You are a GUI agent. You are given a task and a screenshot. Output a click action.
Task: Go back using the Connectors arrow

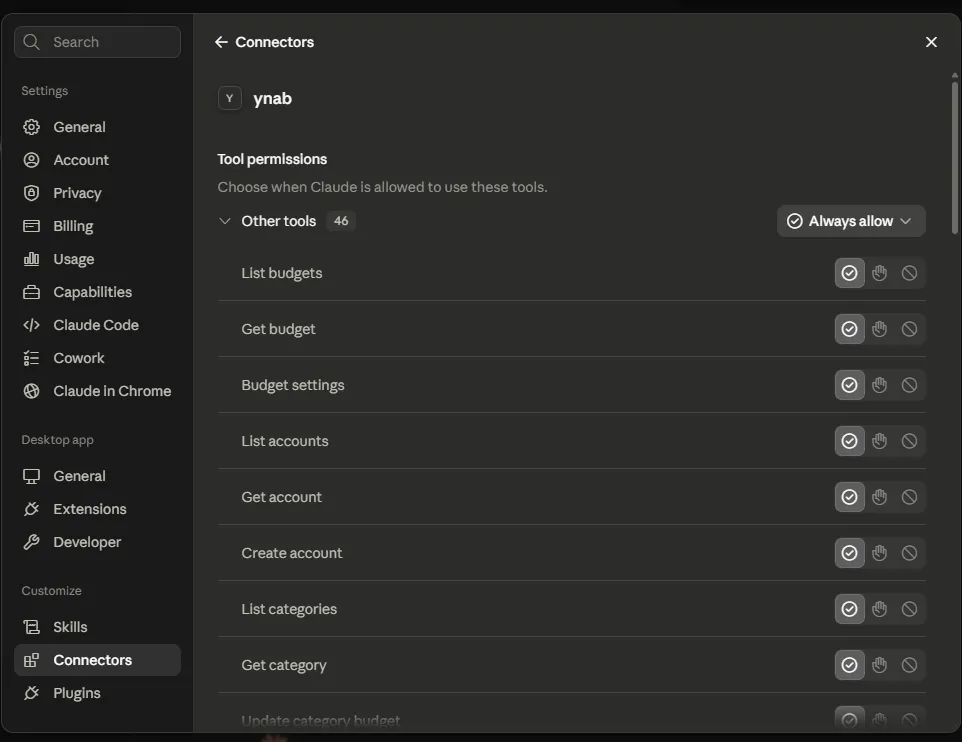(221, 42)
